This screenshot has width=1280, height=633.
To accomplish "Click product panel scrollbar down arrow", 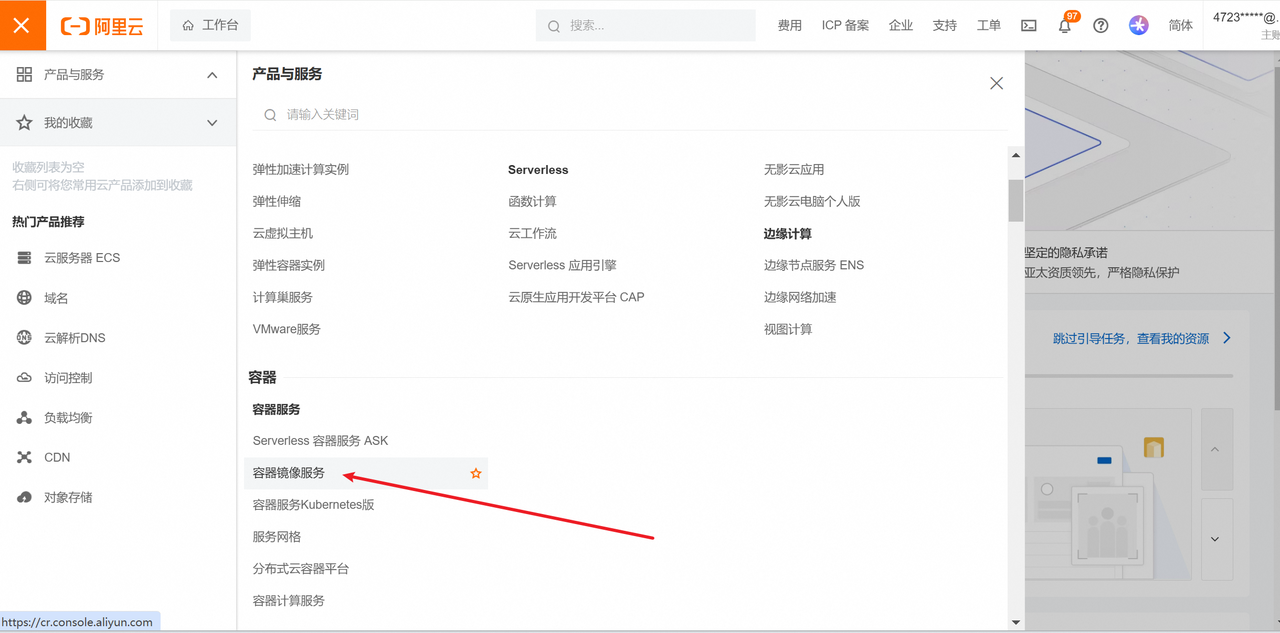I will [x=1016, y=622].
